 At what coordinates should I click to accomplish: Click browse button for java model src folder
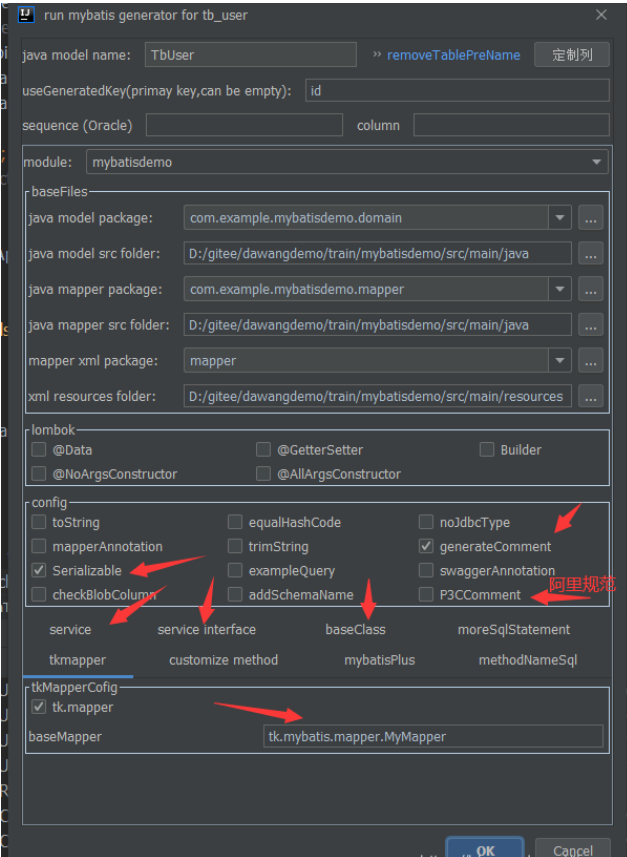pyautogui.click(x=591, y=254)
